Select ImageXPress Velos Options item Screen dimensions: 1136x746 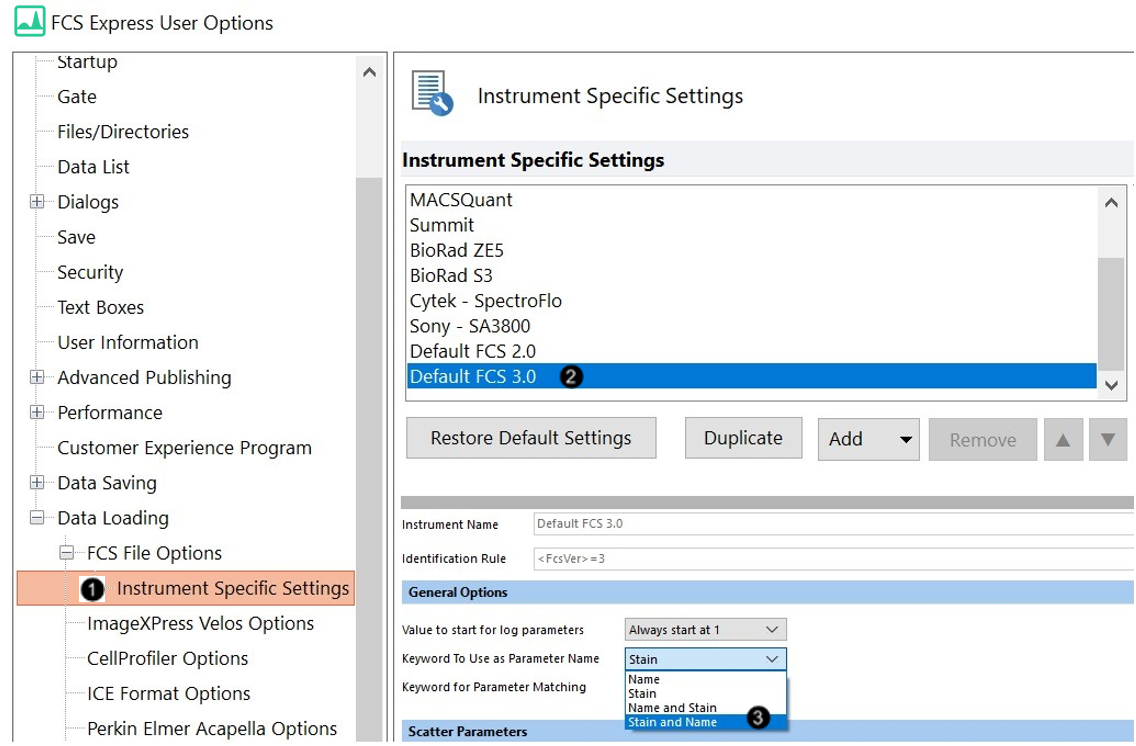point(201,623)
